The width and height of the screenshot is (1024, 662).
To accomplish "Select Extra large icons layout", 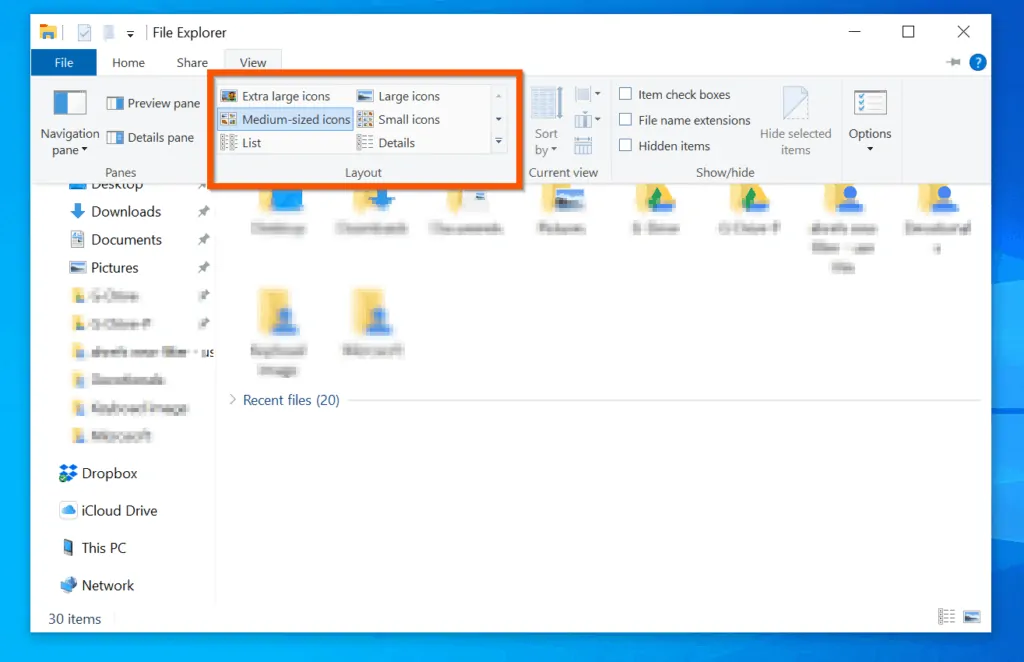I will pos(276,96).
